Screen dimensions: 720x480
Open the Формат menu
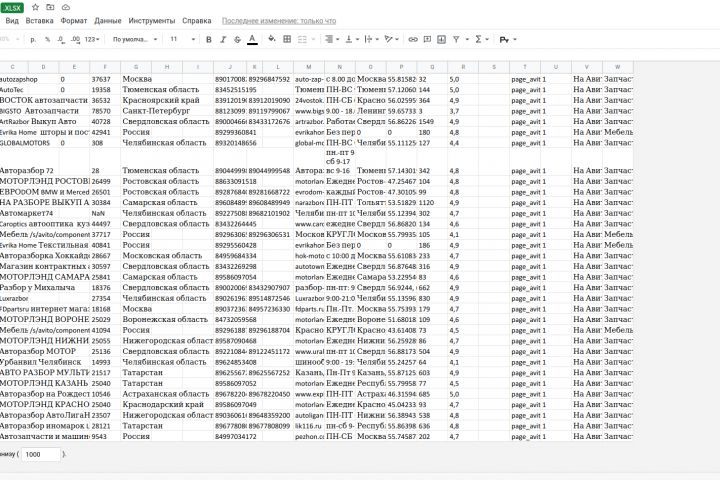pyautogui.click(x=74, y=21)
